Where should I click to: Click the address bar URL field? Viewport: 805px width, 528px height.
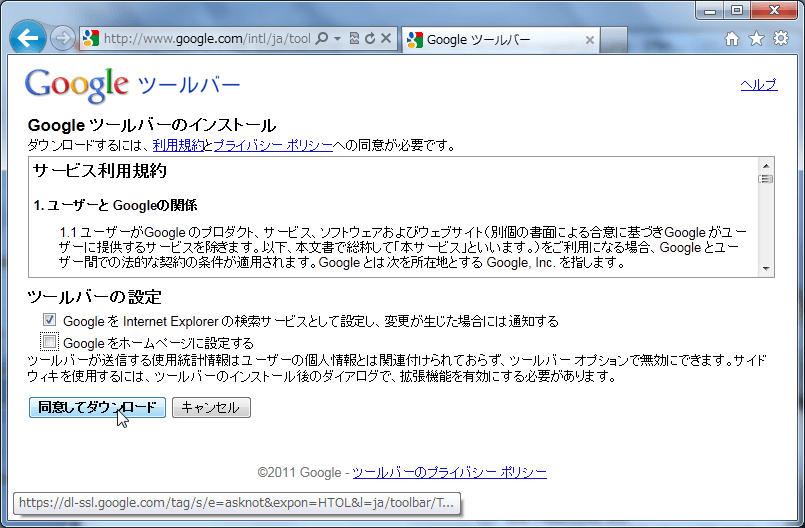click(x=207, y=39)
